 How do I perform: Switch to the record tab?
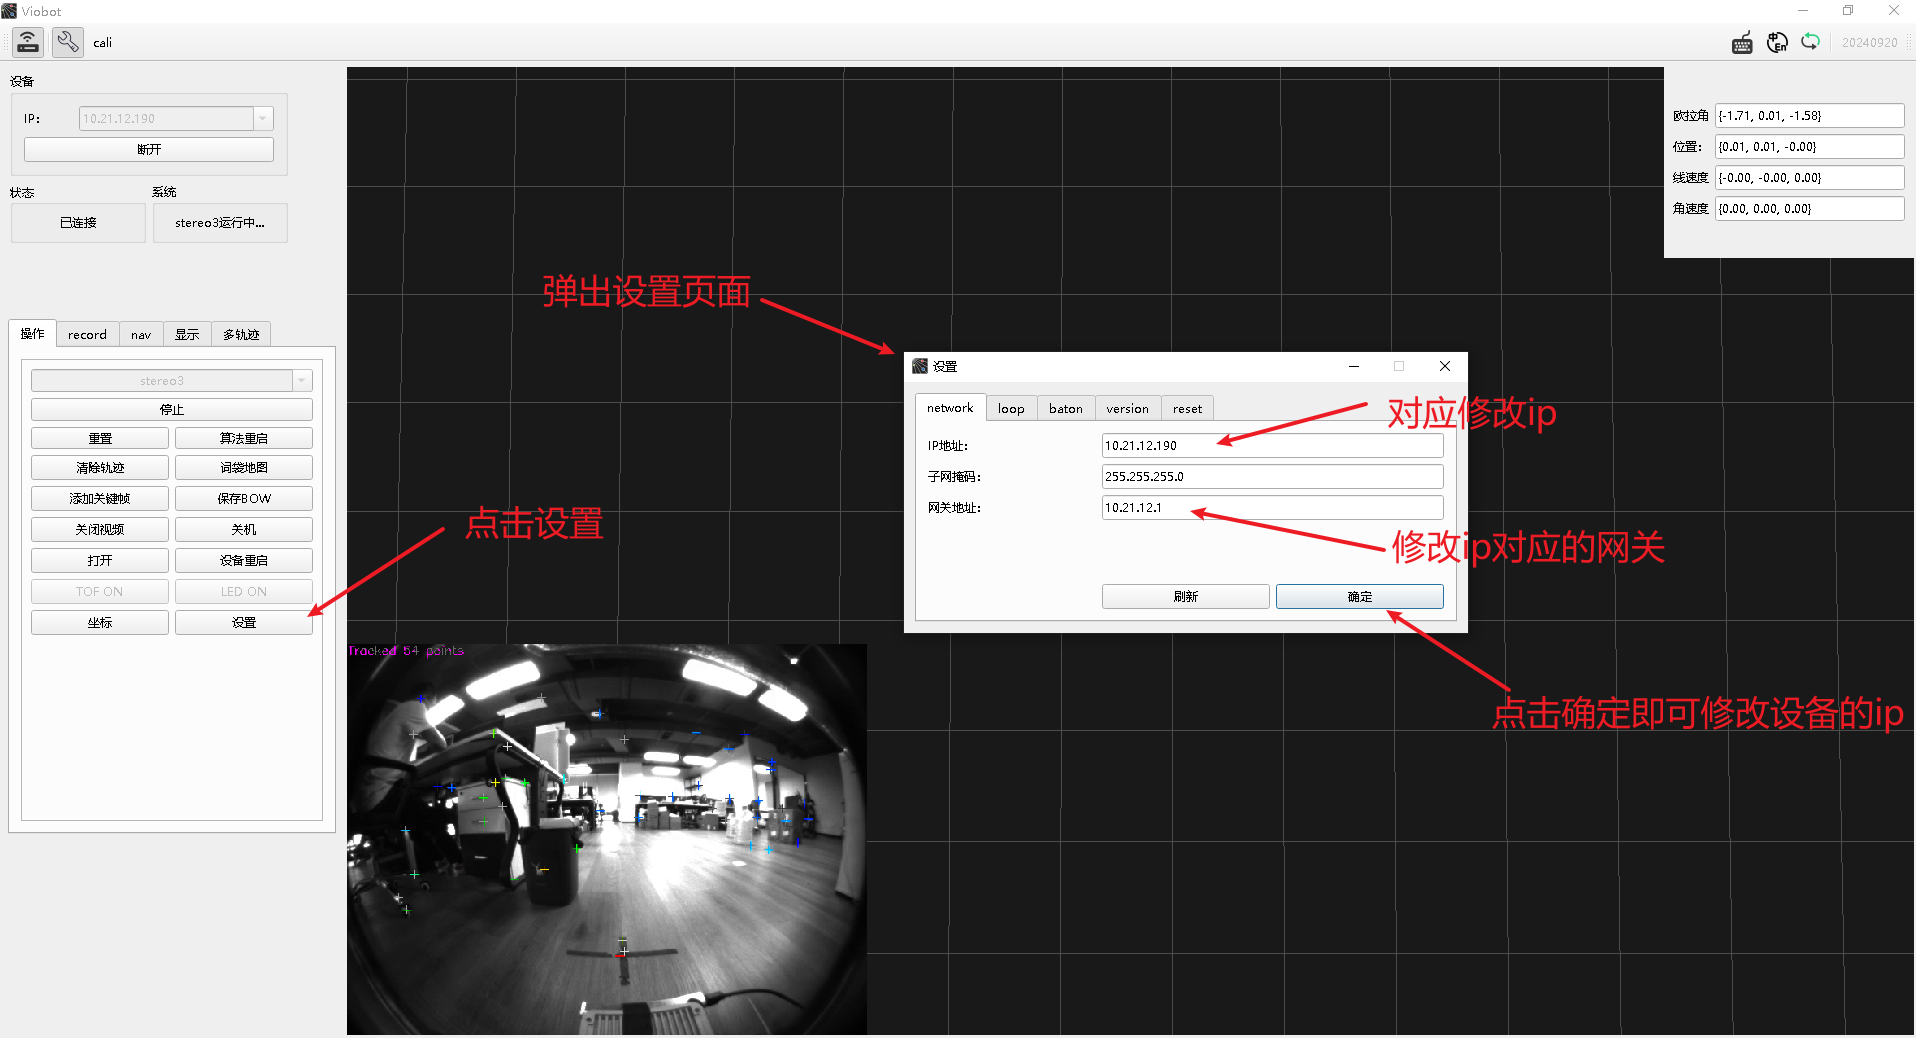tap(87, 335)
